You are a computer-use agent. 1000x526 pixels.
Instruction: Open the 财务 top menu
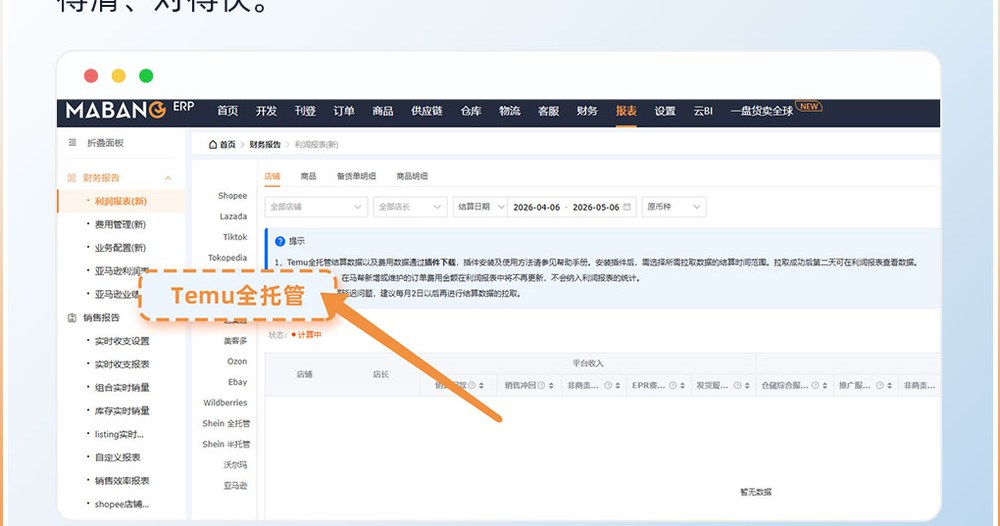[587, 111]
